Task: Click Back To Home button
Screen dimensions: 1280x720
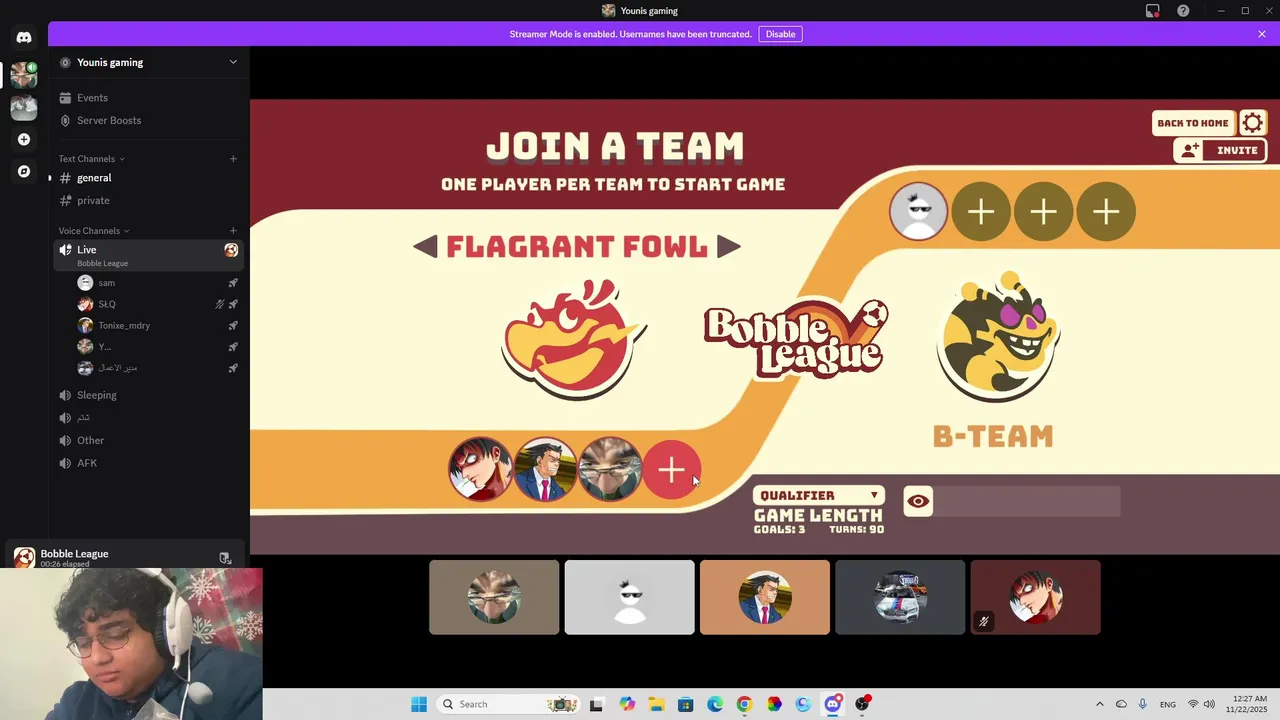Action: click(x=1193, y=123)
